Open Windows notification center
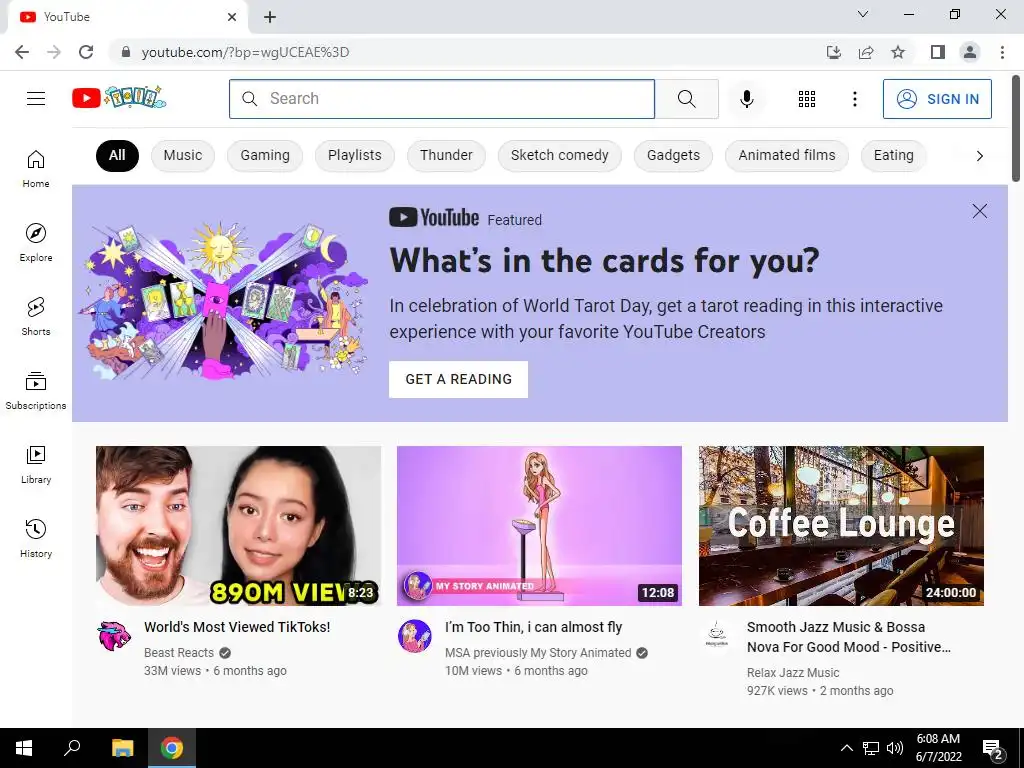Viewport: 1024px width, 768px height. [x=993, y=748]
